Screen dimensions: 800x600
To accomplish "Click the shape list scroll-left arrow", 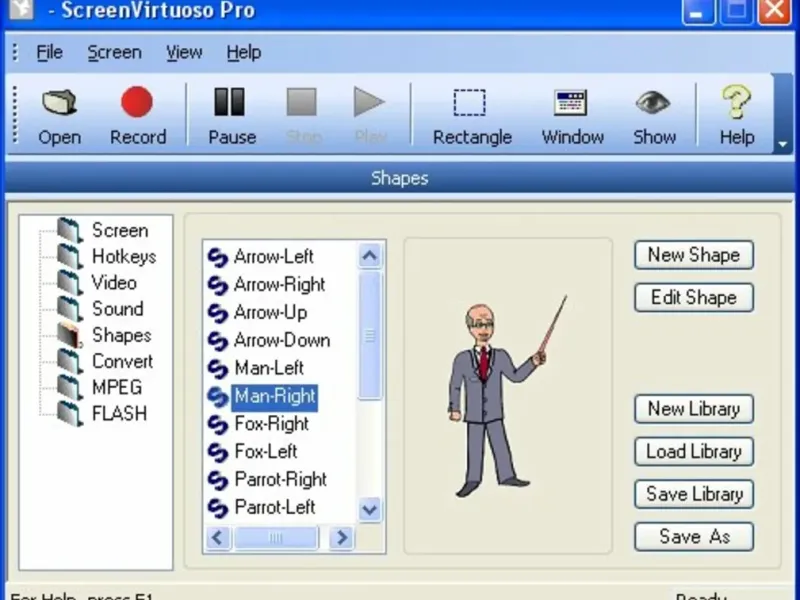I will tap(218, 537).
